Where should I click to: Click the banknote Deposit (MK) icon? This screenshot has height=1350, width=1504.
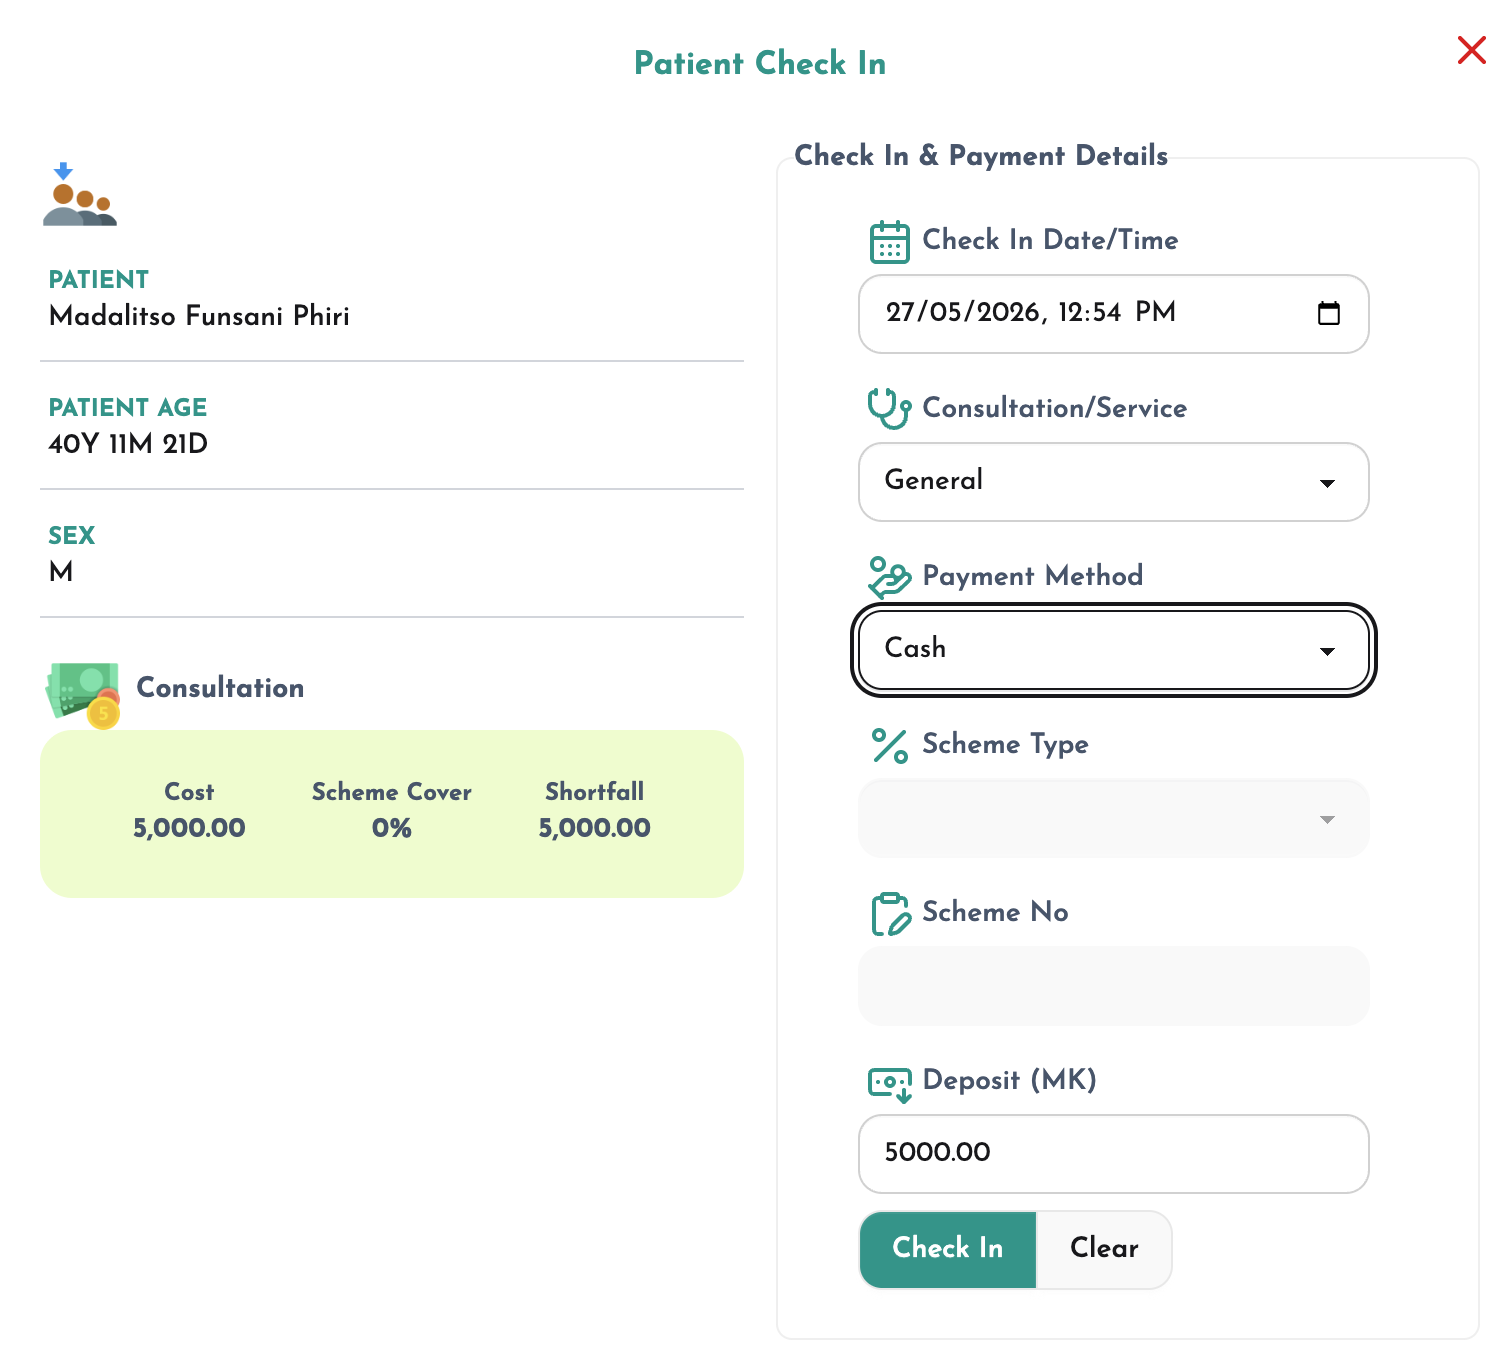tap(890, 1084)
